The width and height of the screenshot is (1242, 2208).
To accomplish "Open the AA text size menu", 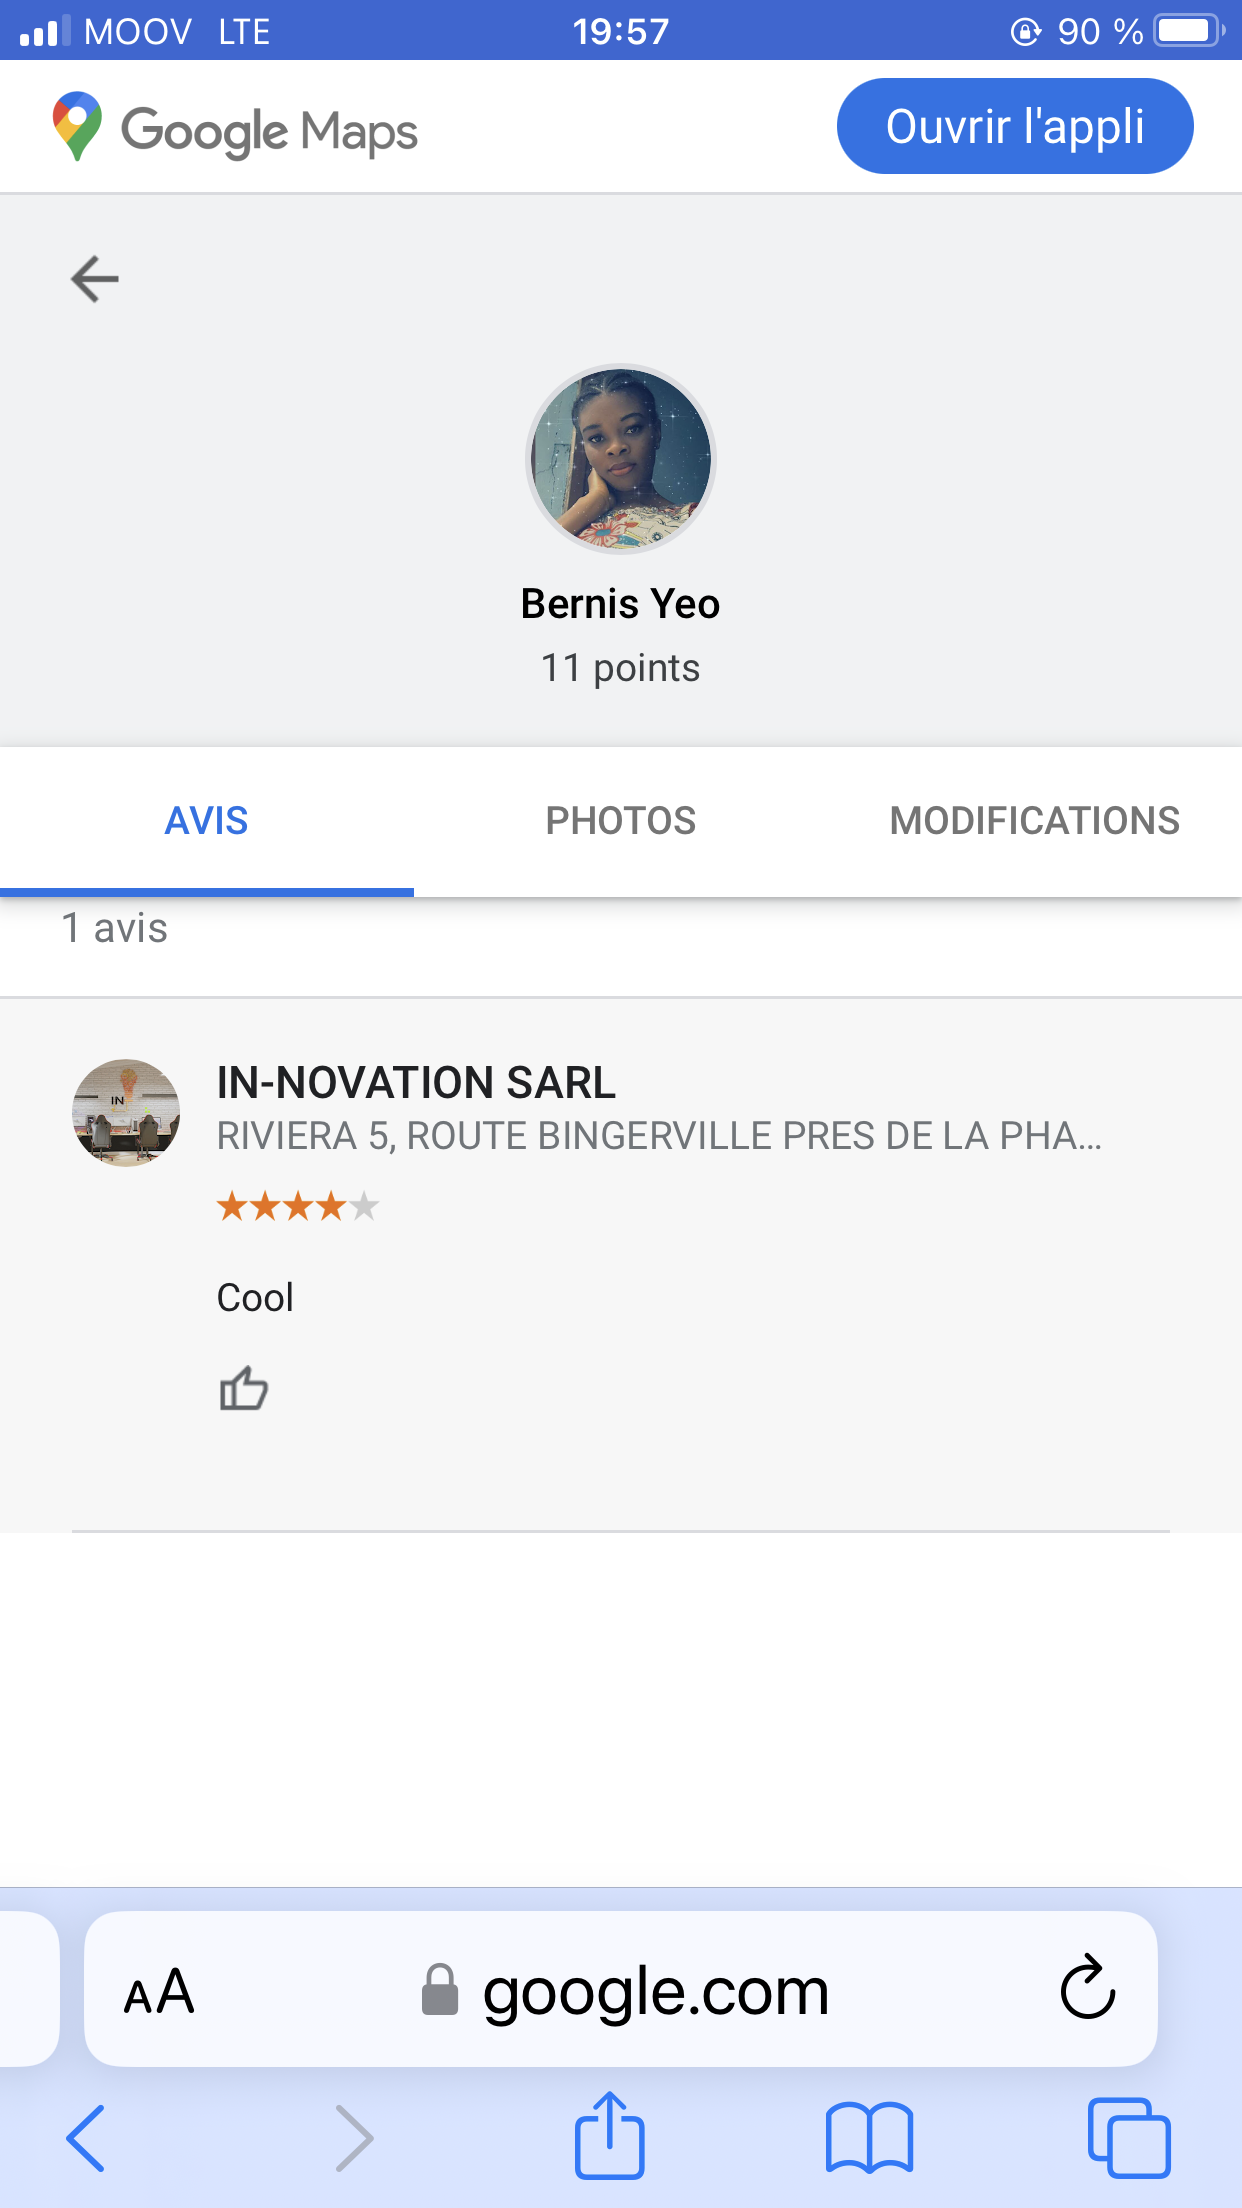I will [159, 1990].
